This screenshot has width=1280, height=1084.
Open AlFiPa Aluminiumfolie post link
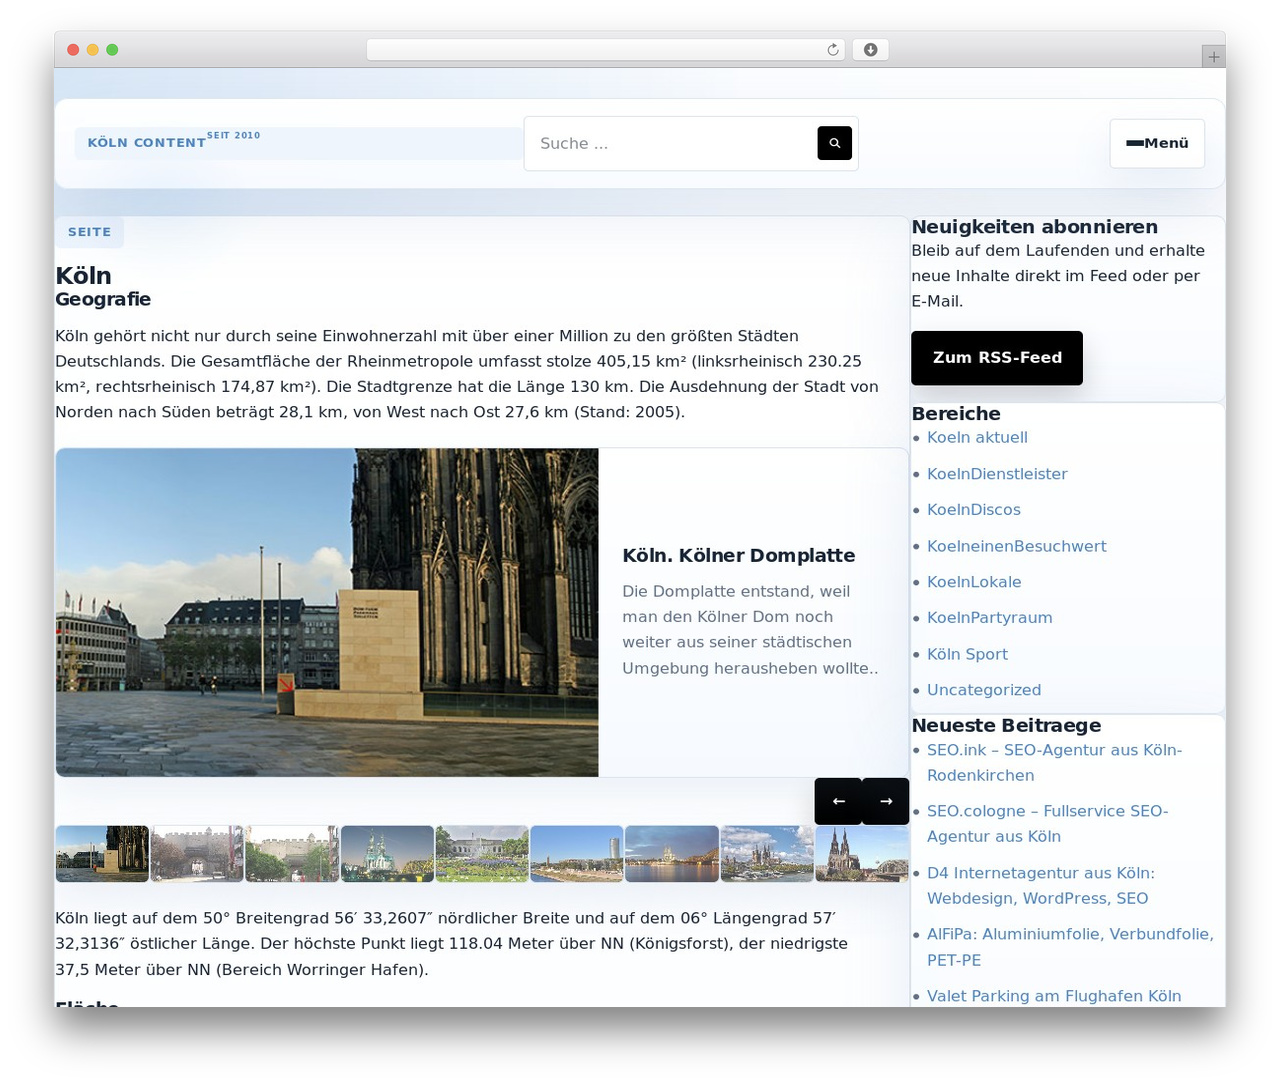pyautogui.click(x=1070, y=947)
